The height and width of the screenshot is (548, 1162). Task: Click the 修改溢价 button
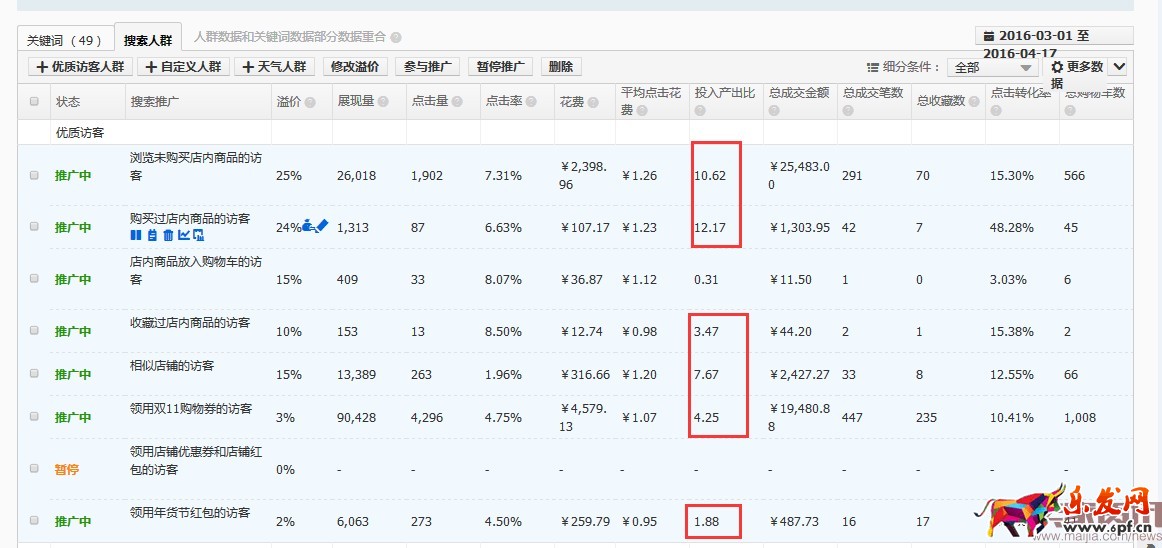click(x=354, y=67)
